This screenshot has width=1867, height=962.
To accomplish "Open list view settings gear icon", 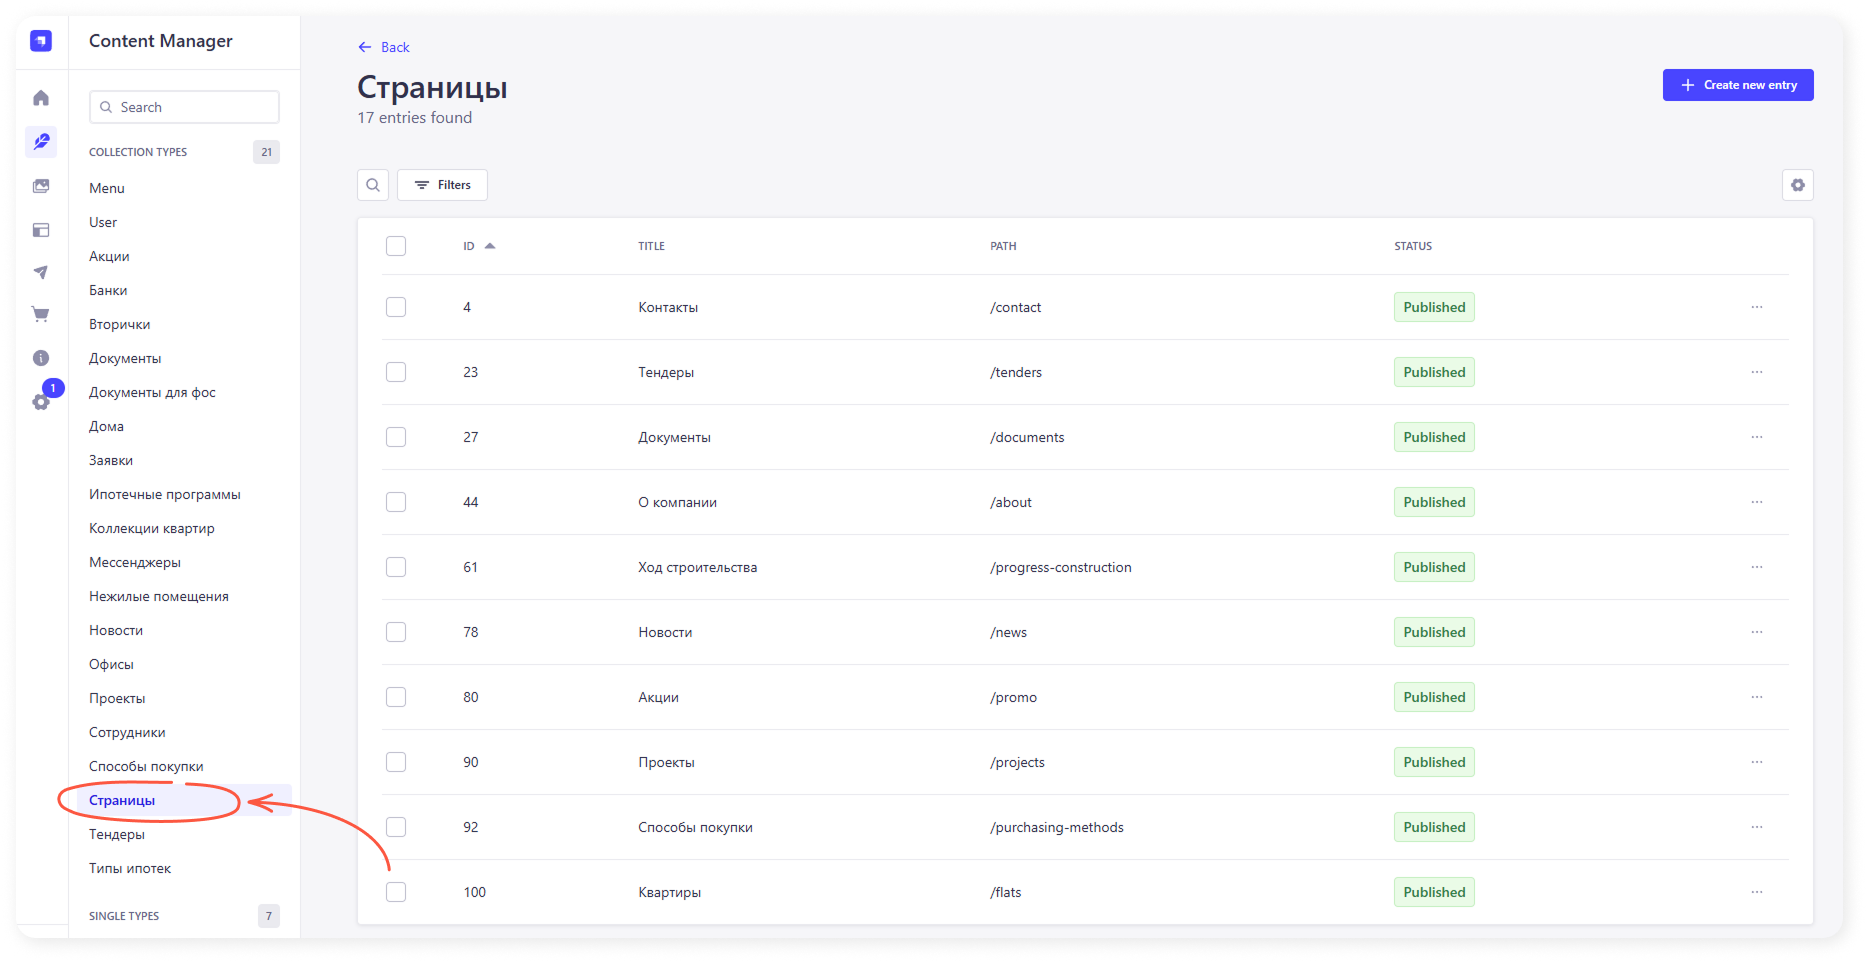I will click(1797, 185).
